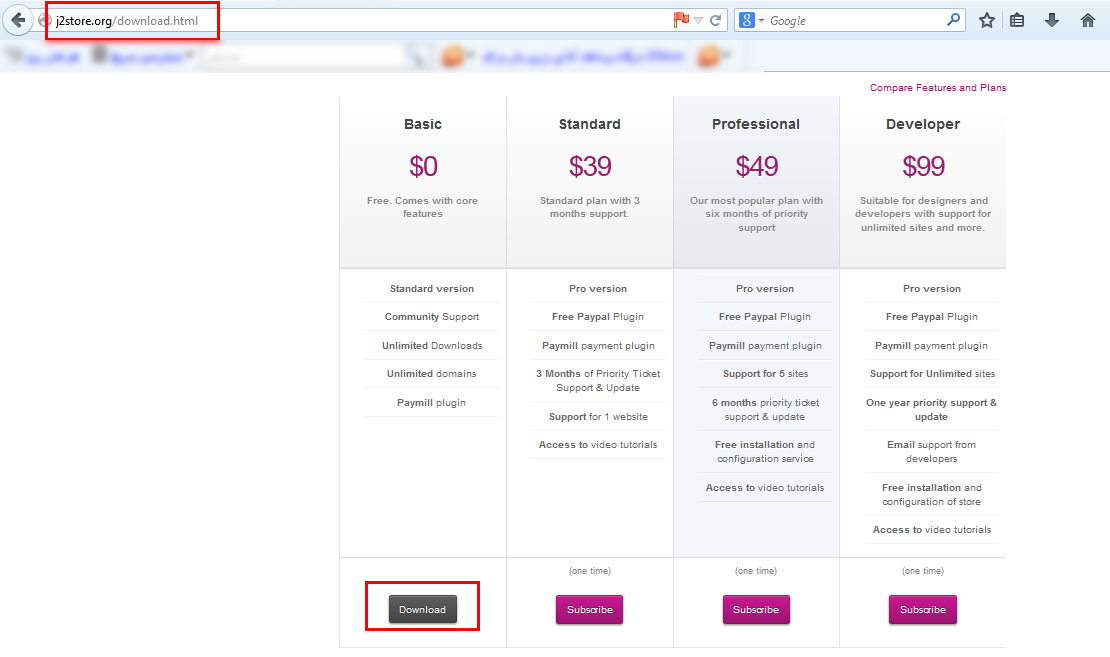Click the browser Back arrow button
Screen dimensions: 1110x657
pyautogui.click(x=18, y=20)
